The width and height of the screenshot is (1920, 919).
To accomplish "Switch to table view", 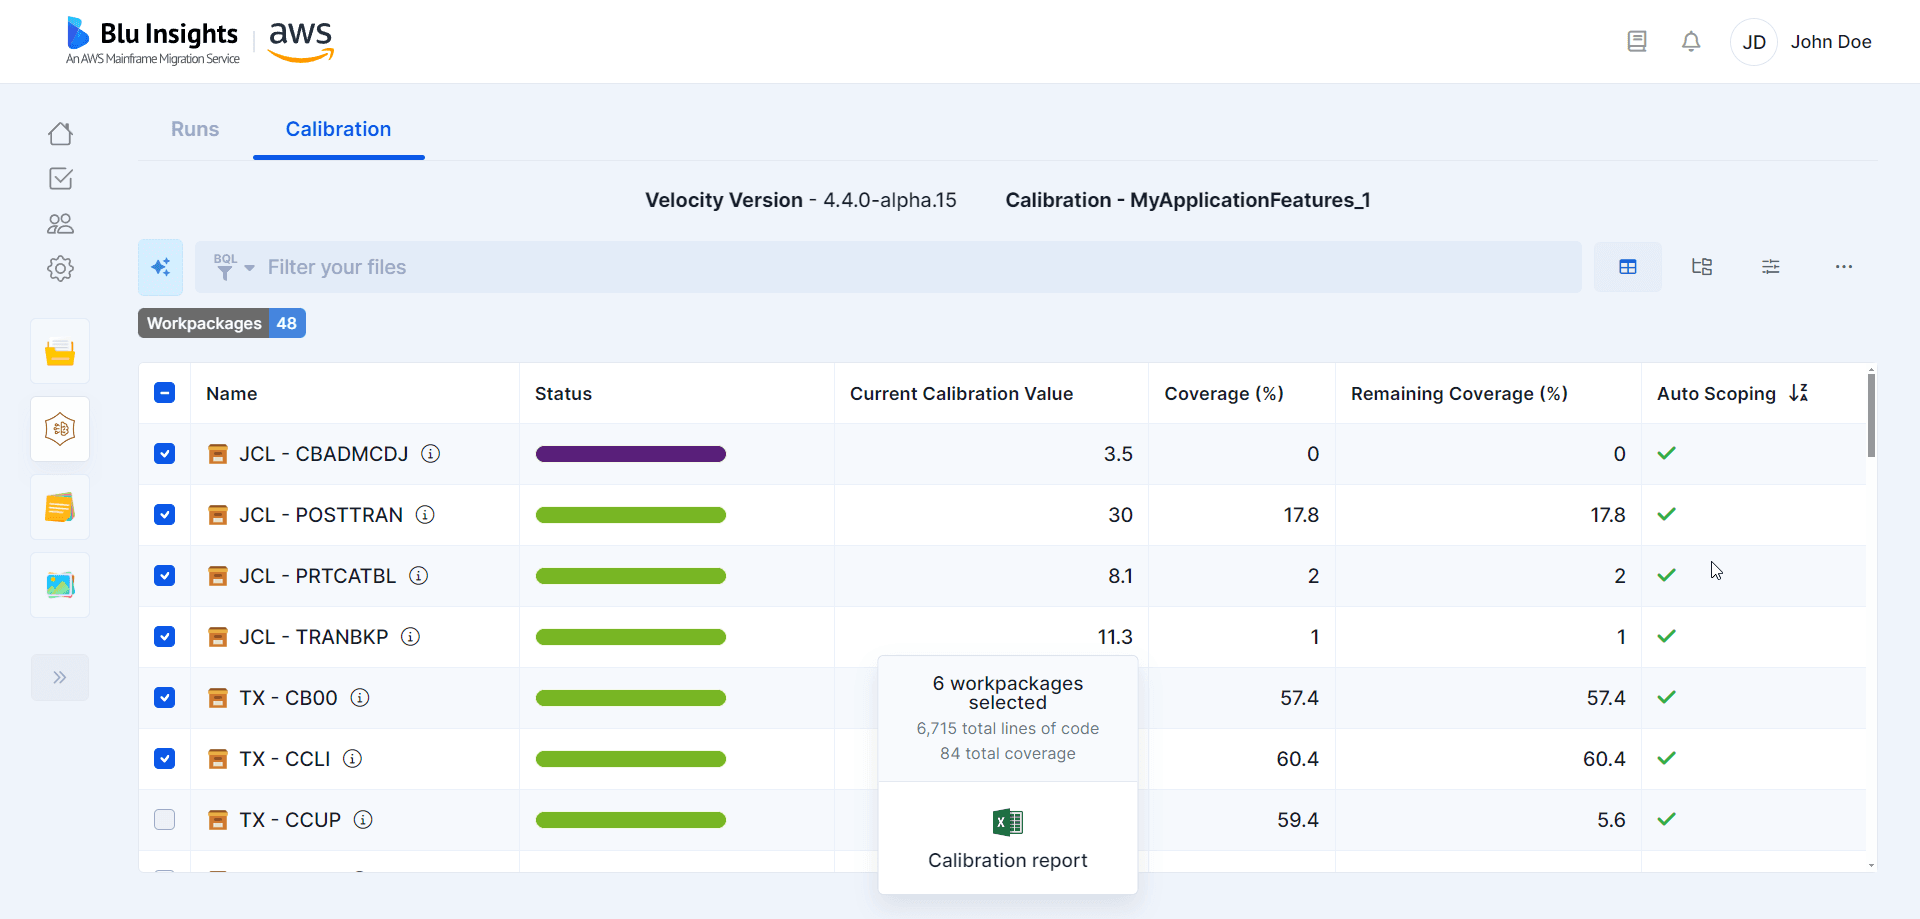I will pos(1628,267).
